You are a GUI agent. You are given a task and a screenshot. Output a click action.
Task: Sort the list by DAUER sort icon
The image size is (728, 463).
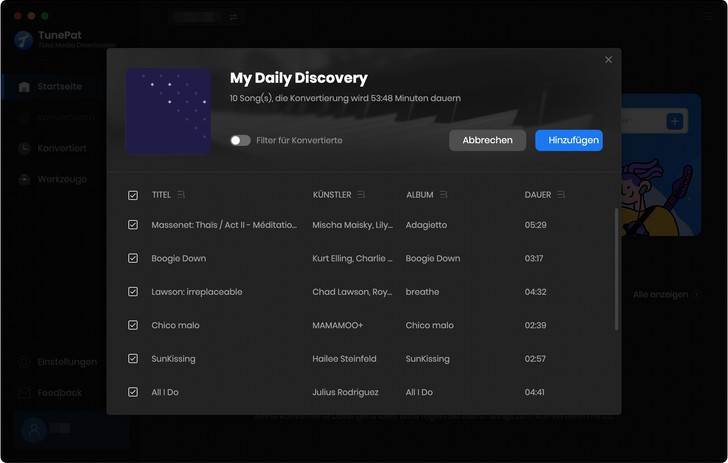tap(561, 195)
